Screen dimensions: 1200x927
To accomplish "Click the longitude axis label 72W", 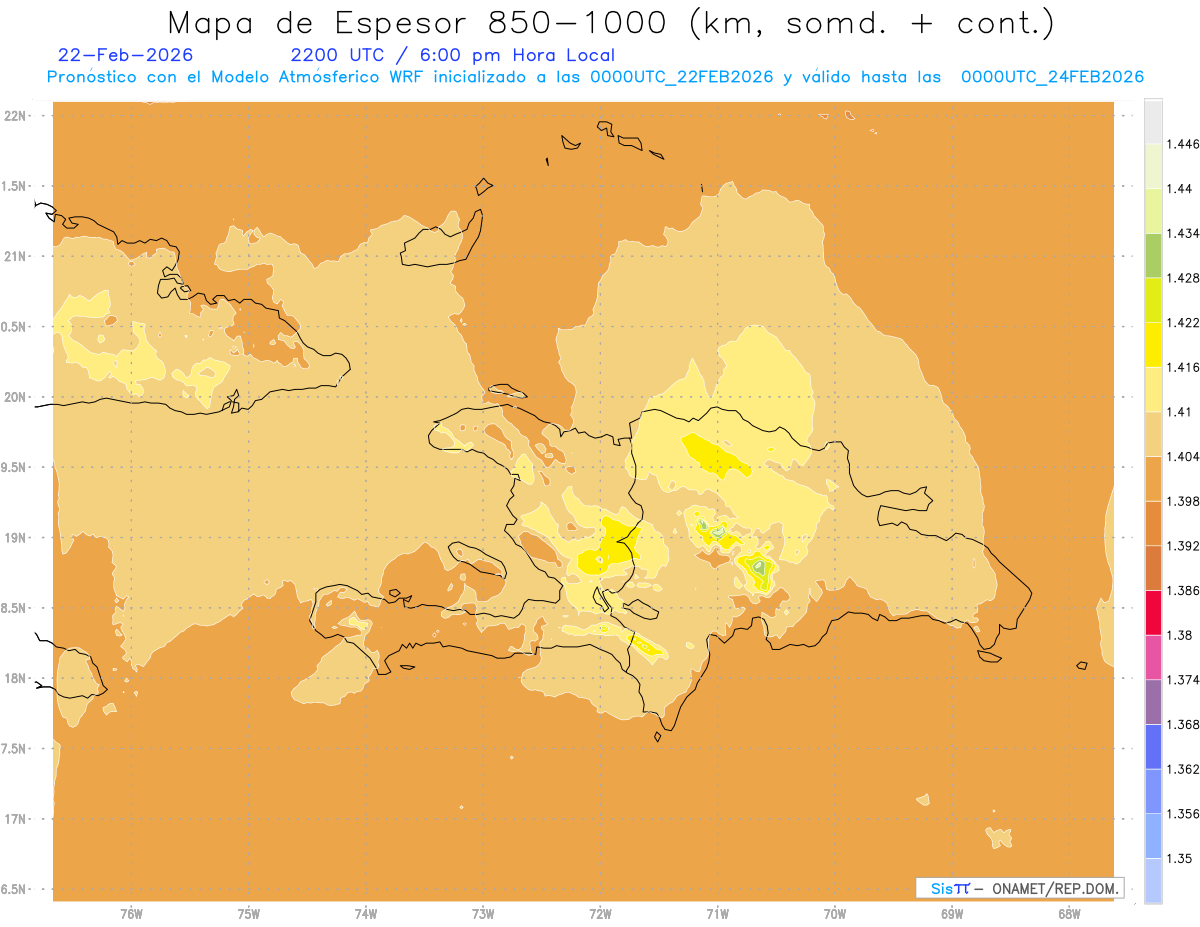I will (600, 913).
